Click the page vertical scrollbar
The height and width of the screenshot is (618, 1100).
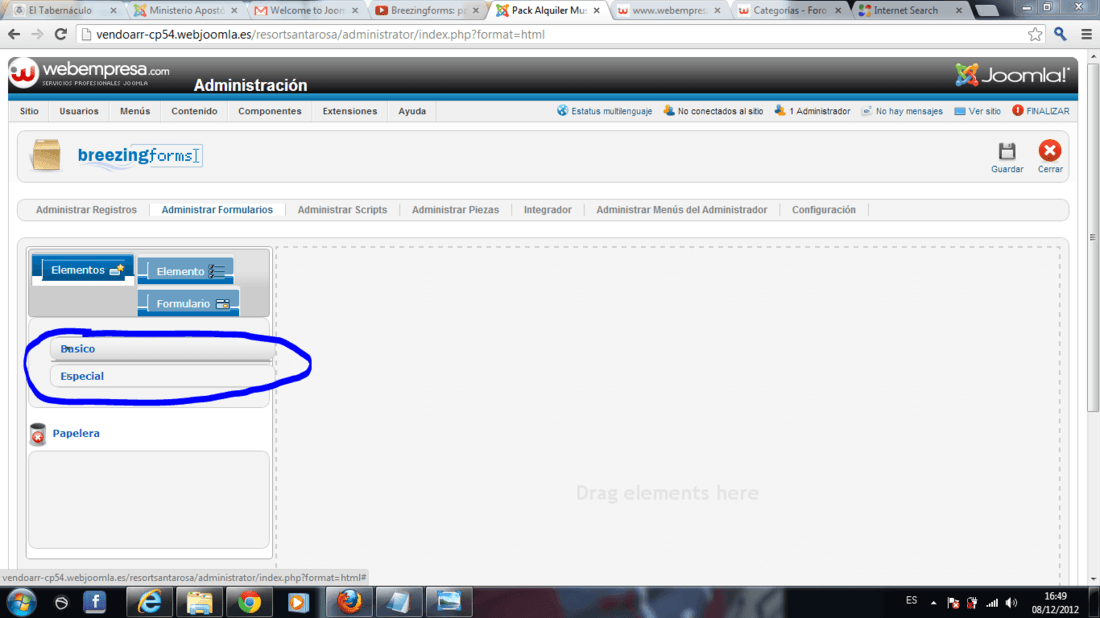(1092, 237)
